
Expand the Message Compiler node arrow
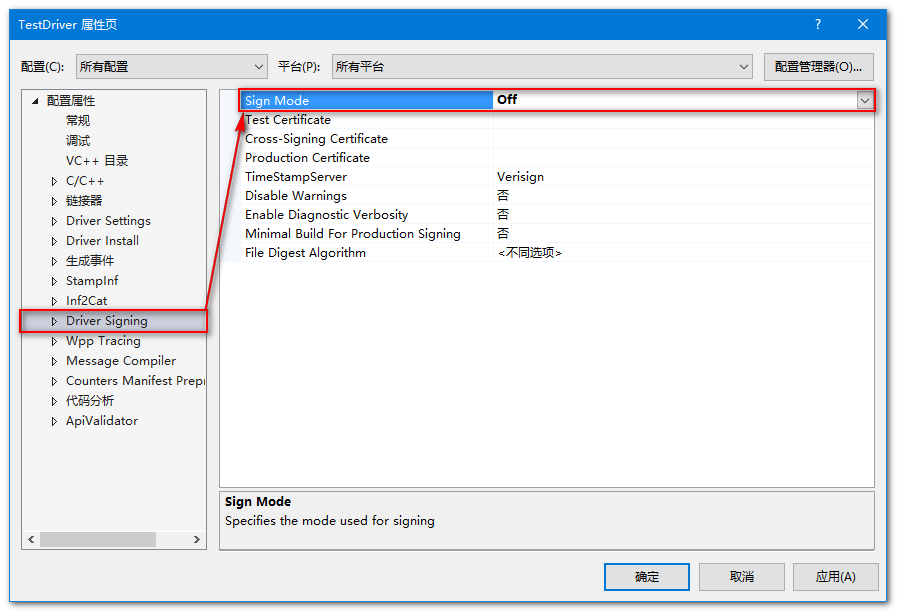54,361
